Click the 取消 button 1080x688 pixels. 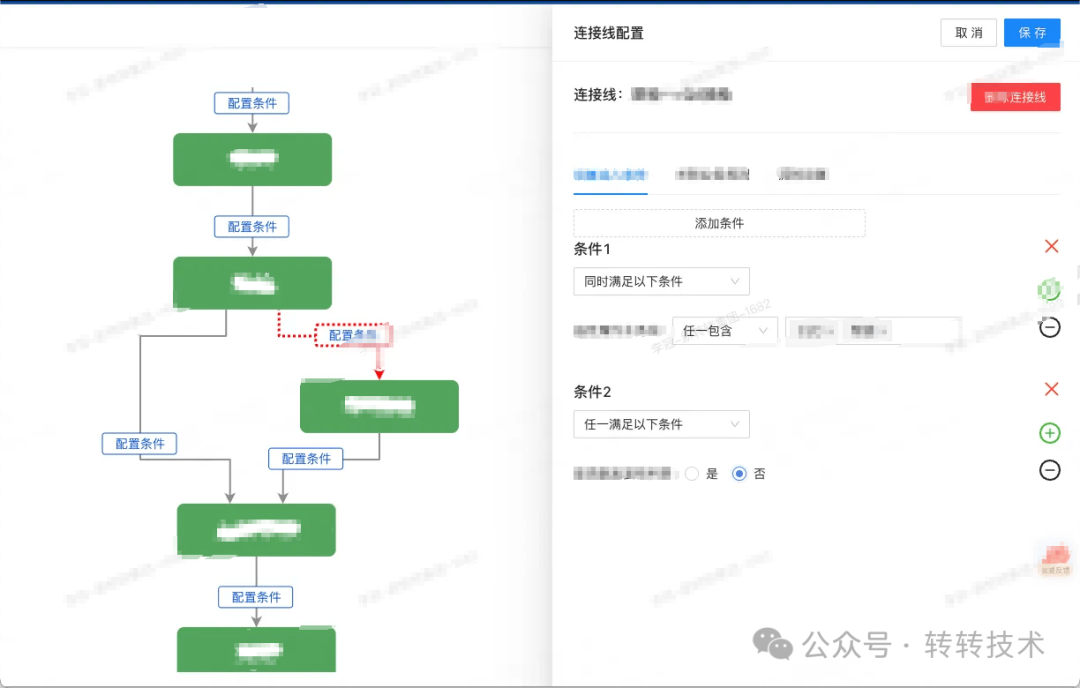tap(968, 32)
